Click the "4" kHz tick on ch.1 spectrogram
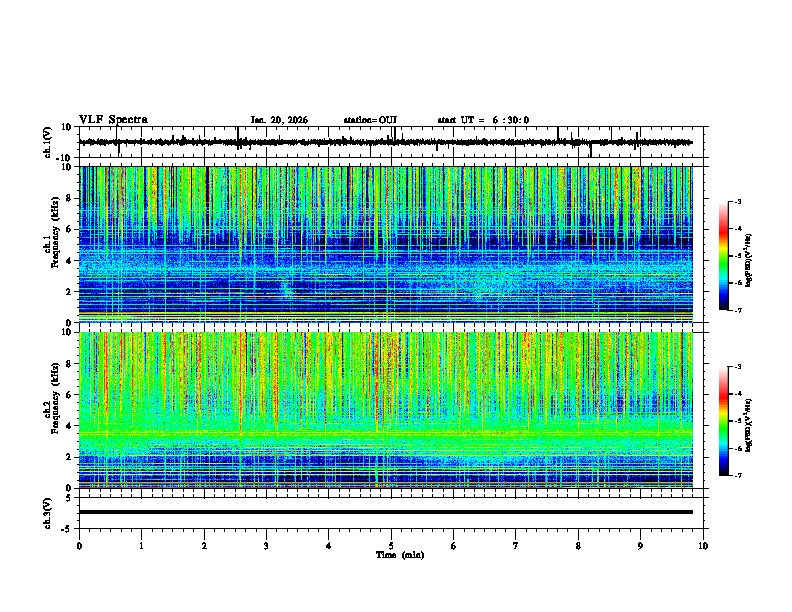This screenshot has height=612, width=792. coord(70,261)
